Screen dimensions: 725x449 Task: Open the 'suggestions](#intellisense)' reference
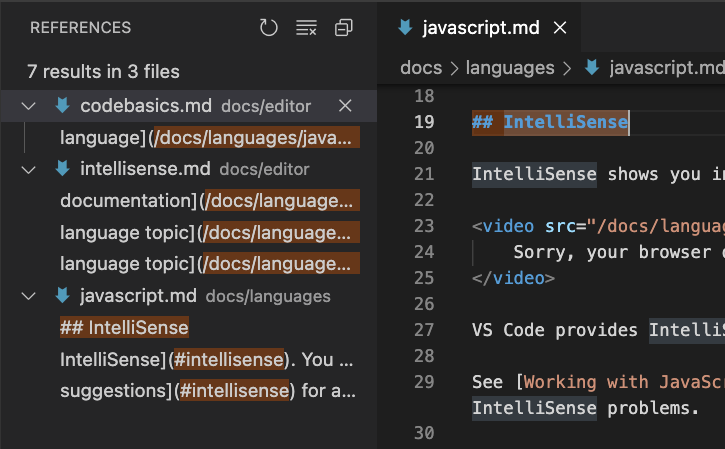(x=205, y=390)
